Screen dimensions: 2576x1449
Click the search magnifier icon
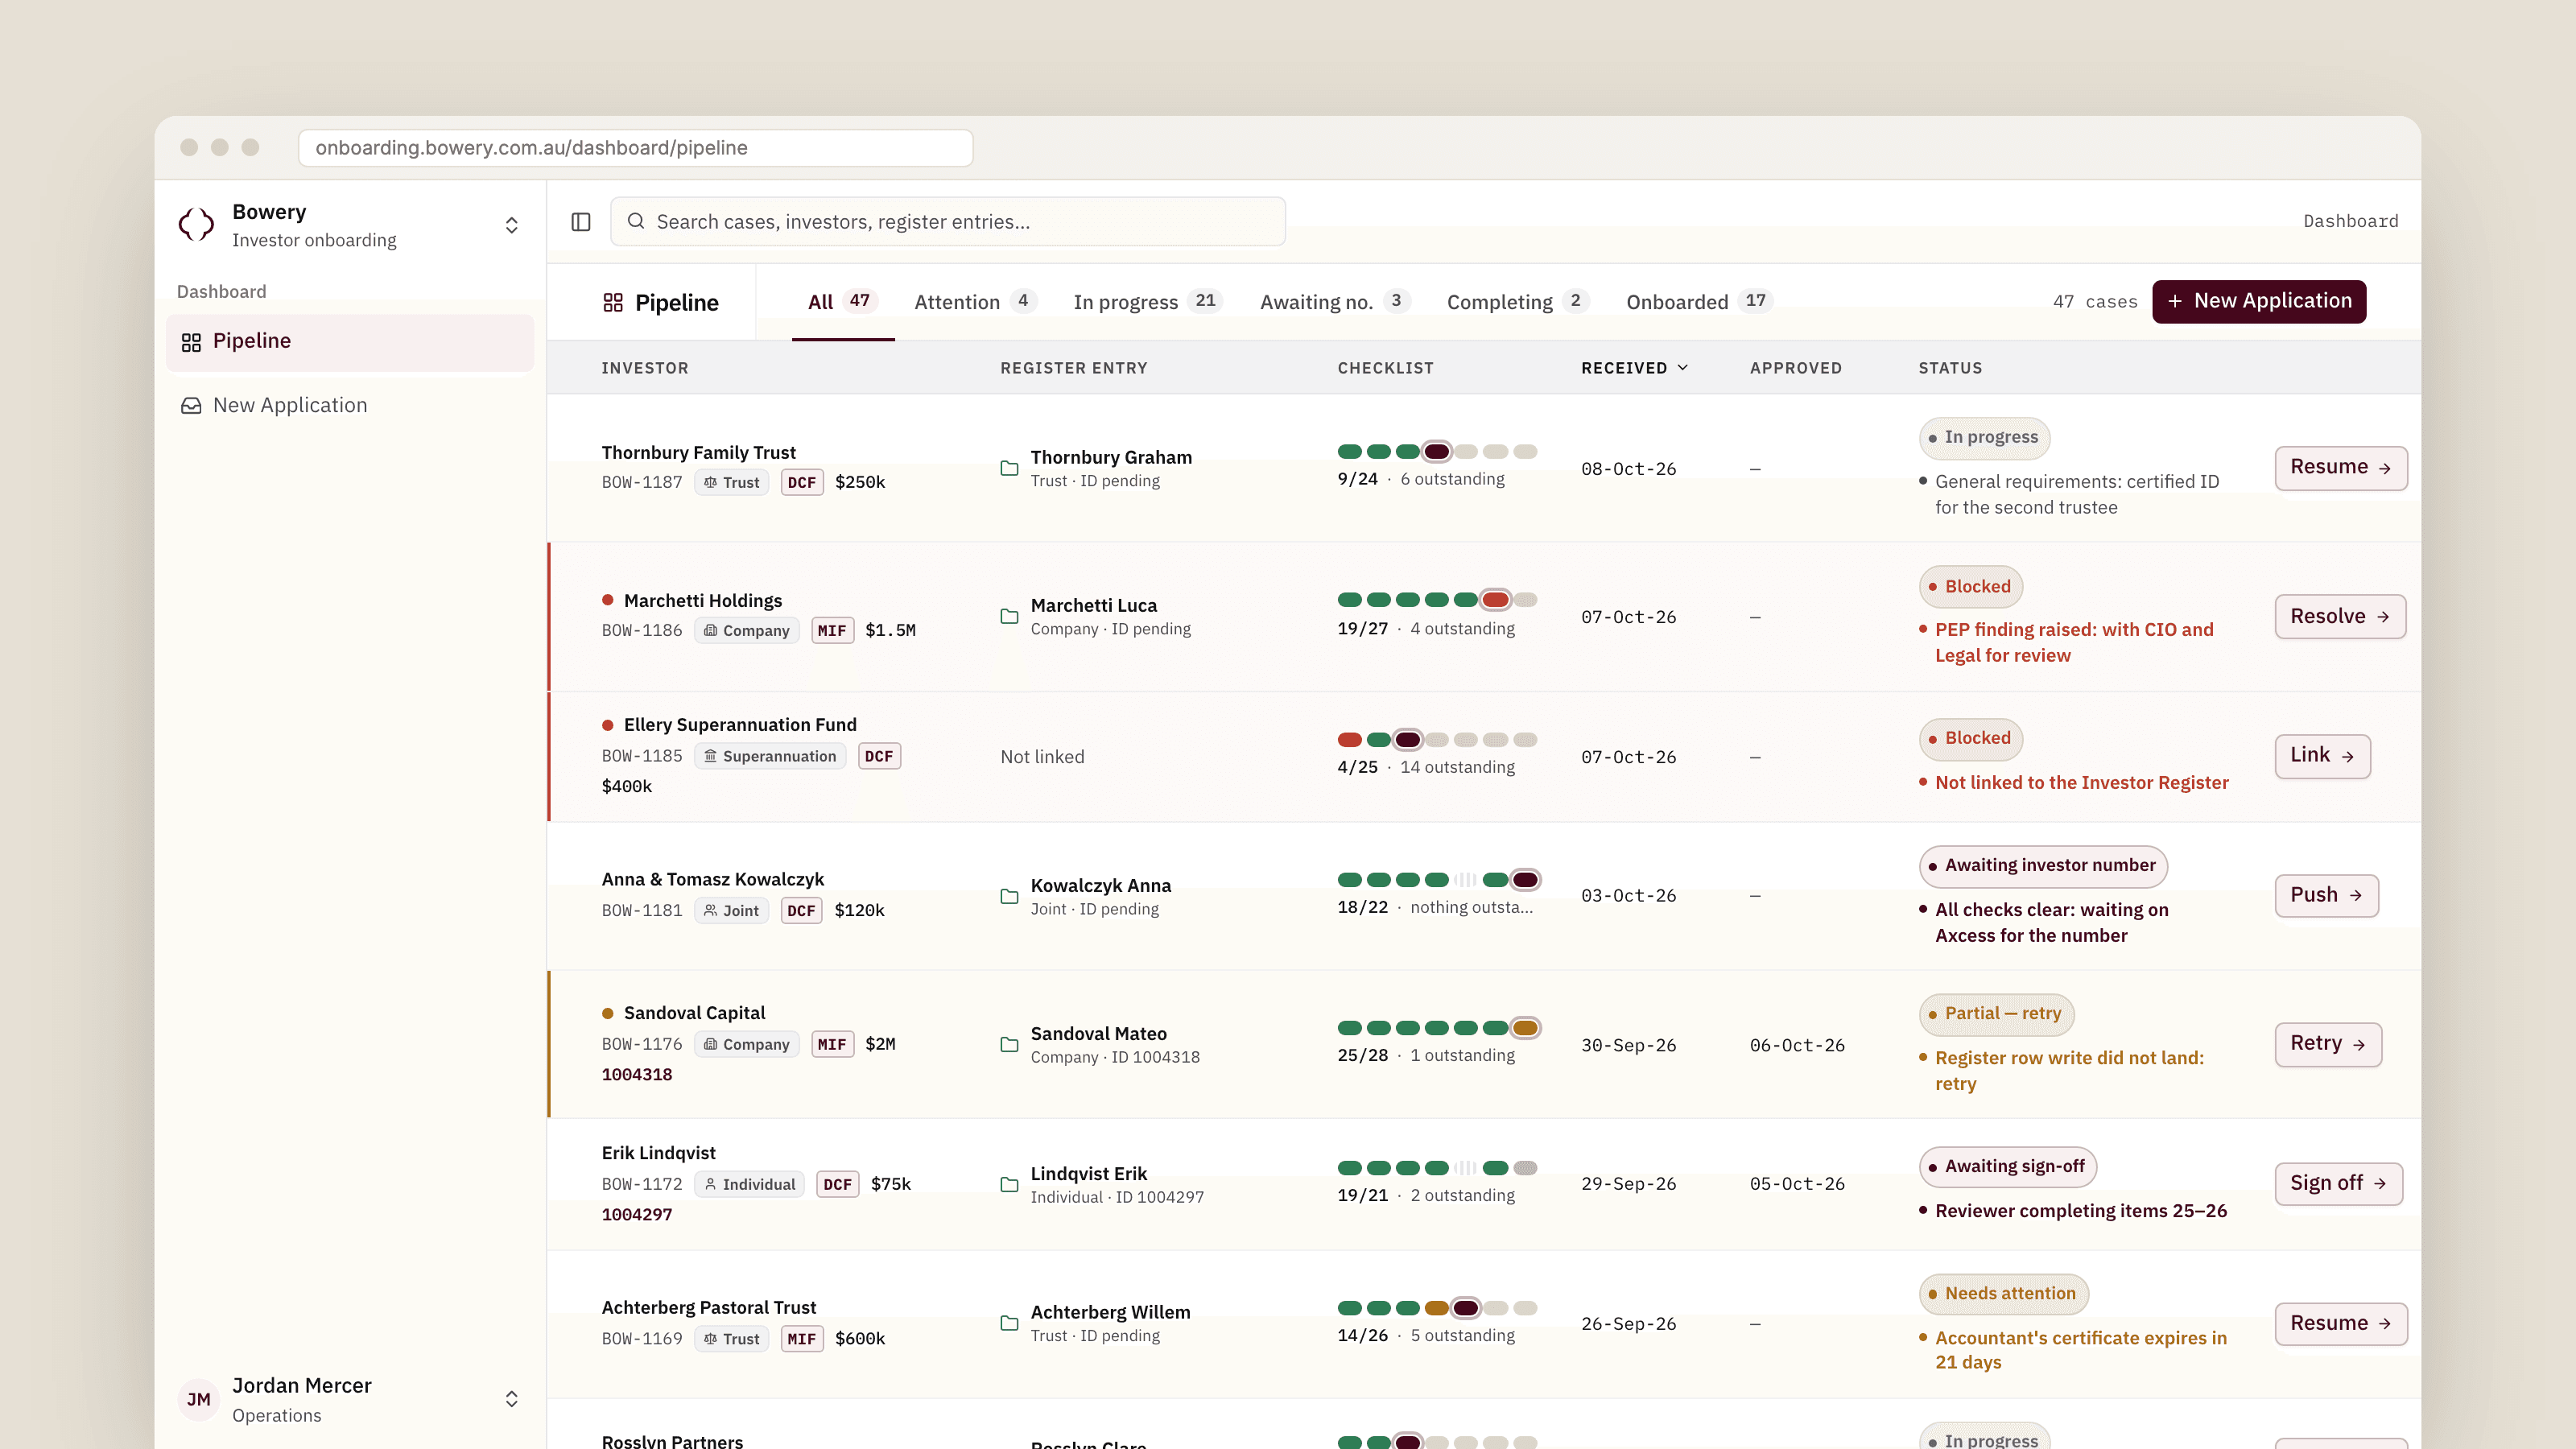[636, 221]
